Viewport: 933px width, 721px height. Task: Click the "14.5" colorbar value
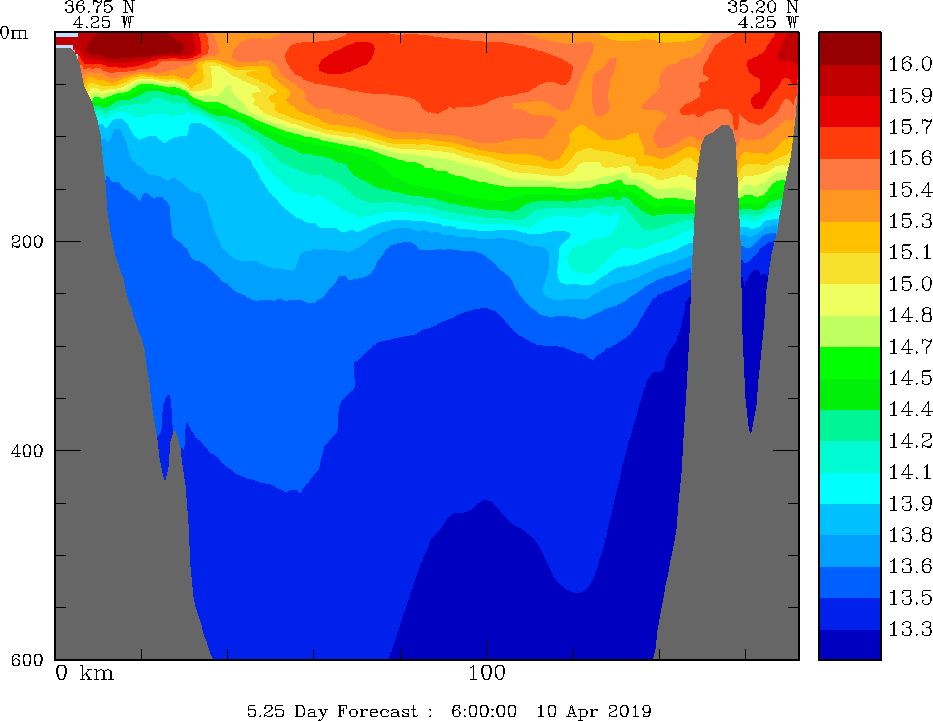[x=910, y=378]
